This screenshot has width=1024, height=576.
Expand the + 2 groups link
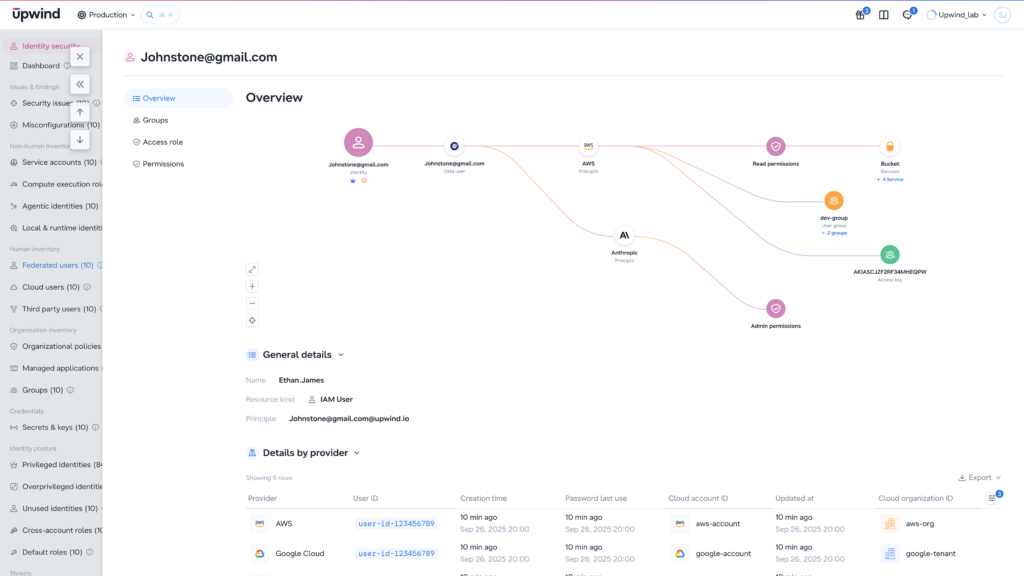(x=834, y=233)
